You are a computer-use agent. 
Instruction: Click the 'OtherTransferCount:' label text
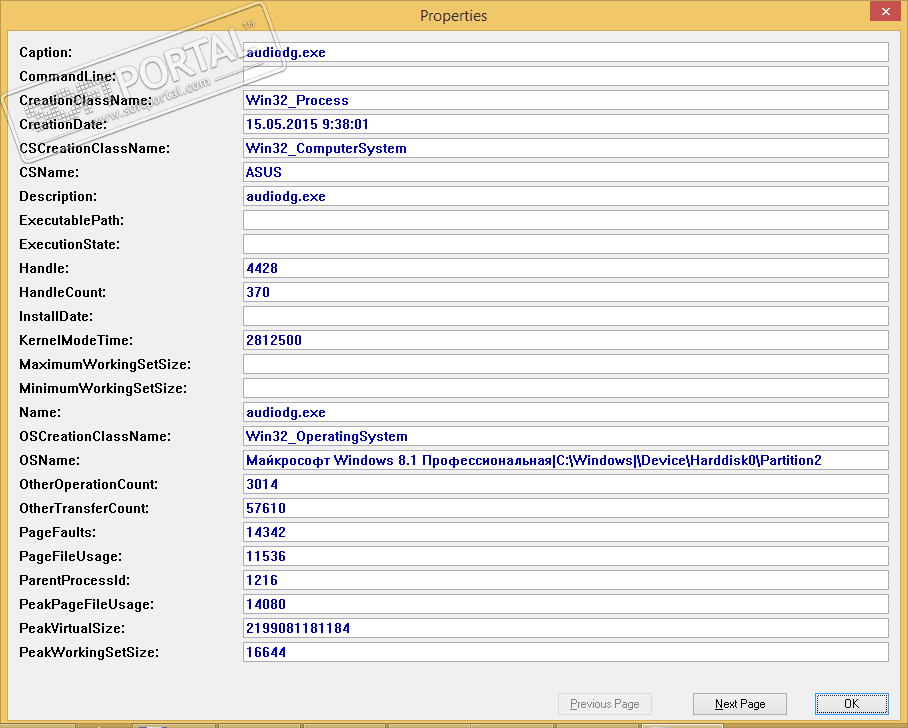click(x=84, y=508)
